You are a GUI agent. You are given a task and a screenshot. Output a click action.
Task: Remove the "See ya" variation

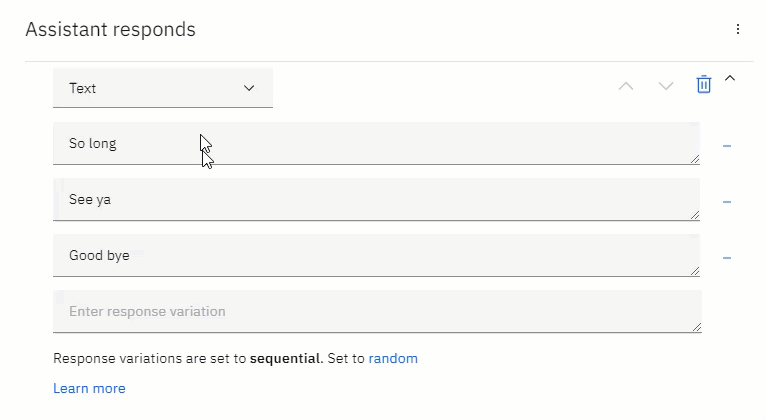point(727,202)
